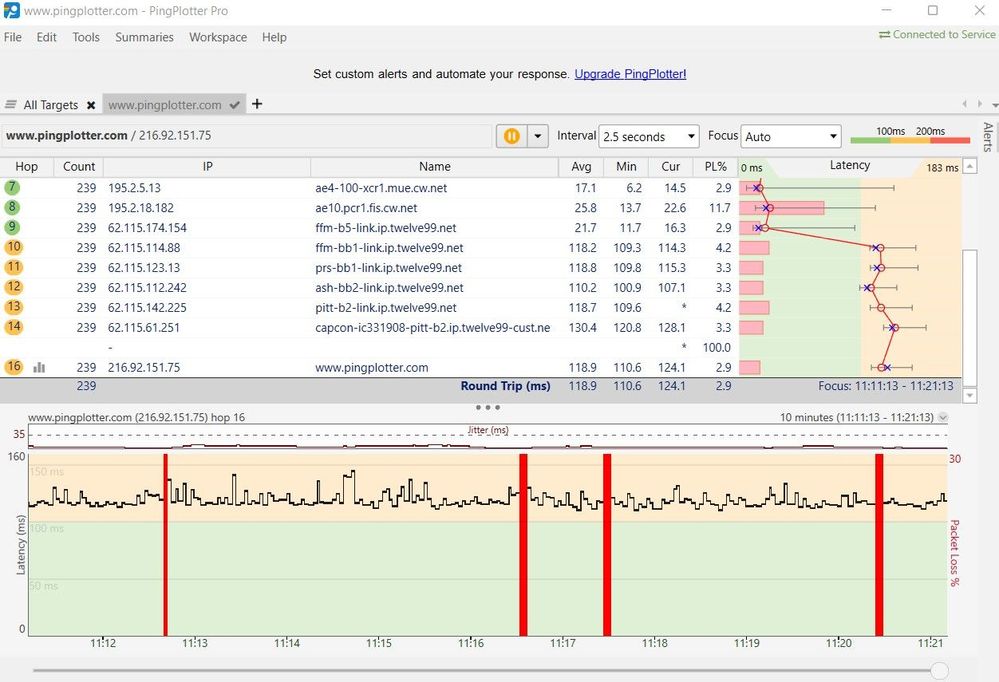999x682 pixels.
Task: Pause the trace with the orange button
Action: point(512,136)
